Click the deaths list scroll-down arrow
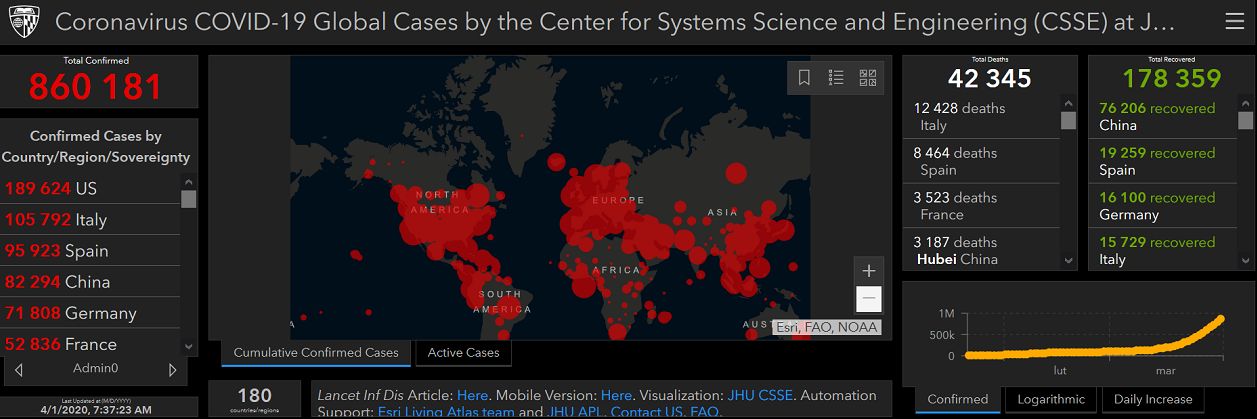The width and height of the screenshot is (1257, 419). (1068, 260)
